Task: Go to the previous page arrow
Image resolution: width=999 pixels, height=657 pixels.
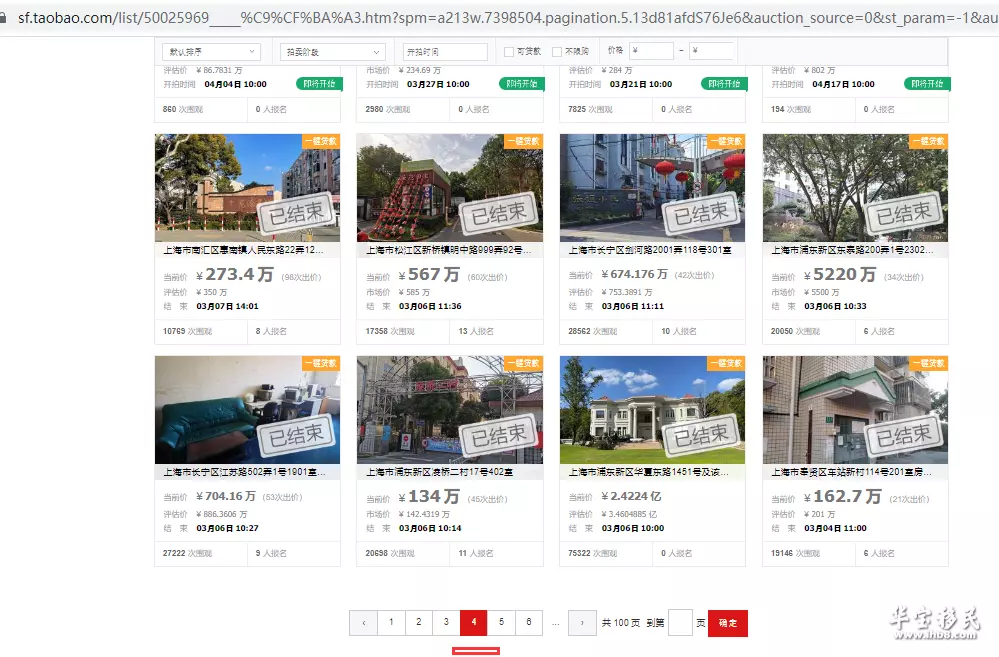Action: 364,623
